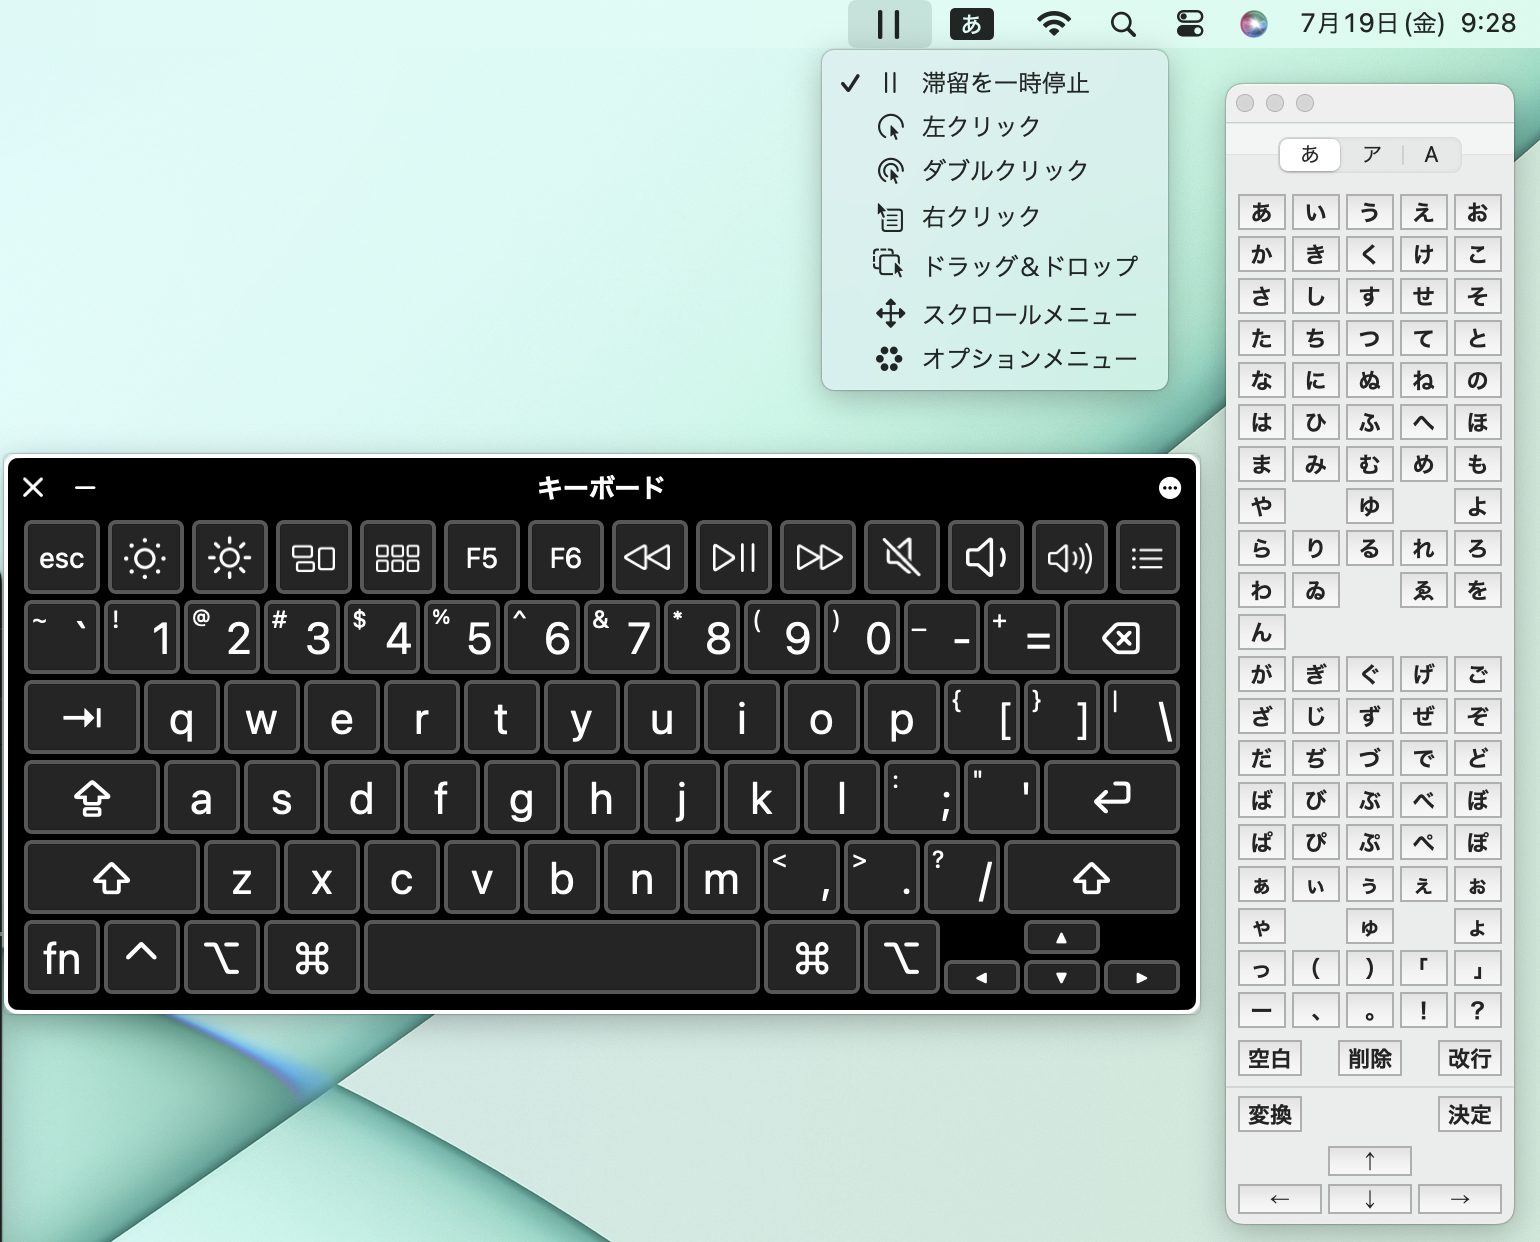Click the down arrow in the kana palette
This screenshot has width=1540, height=1242.
click(1370, 1199)
